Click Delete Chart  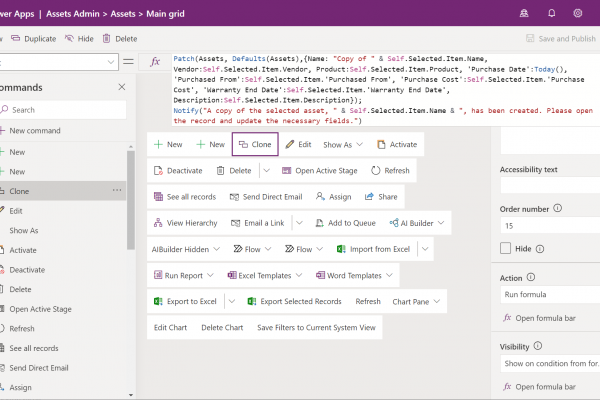222,328
